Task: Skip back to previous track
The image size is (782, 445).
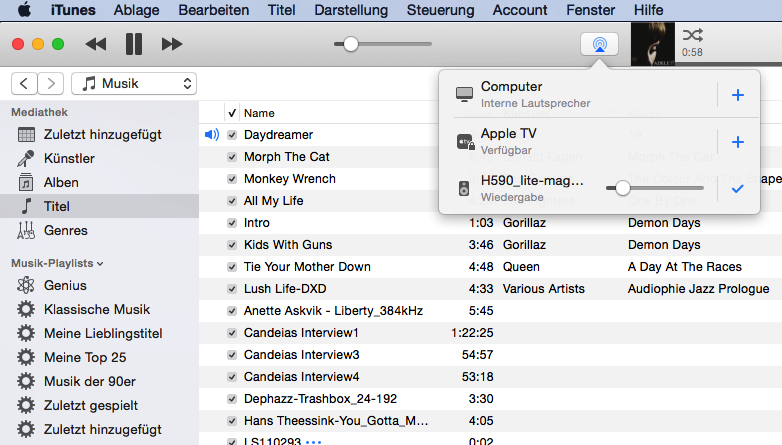Action: click(x=96, y=44)
